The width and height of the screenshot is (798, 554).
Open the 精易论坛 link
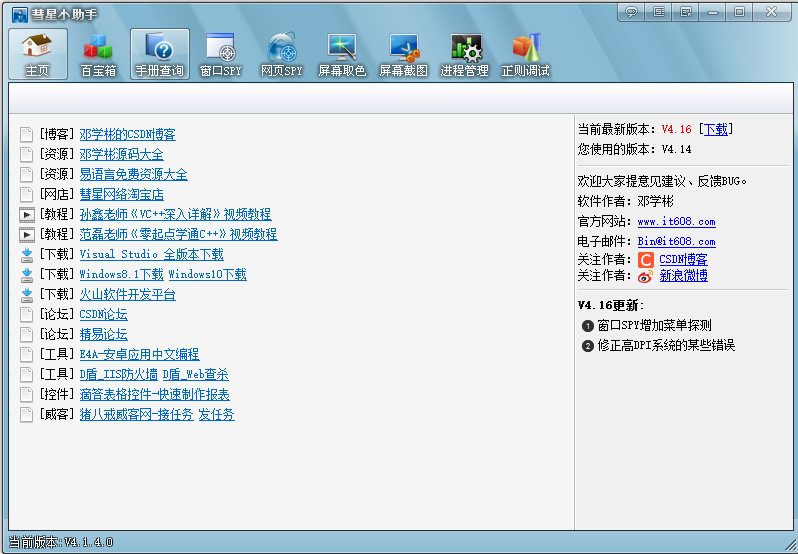point(104,334)
